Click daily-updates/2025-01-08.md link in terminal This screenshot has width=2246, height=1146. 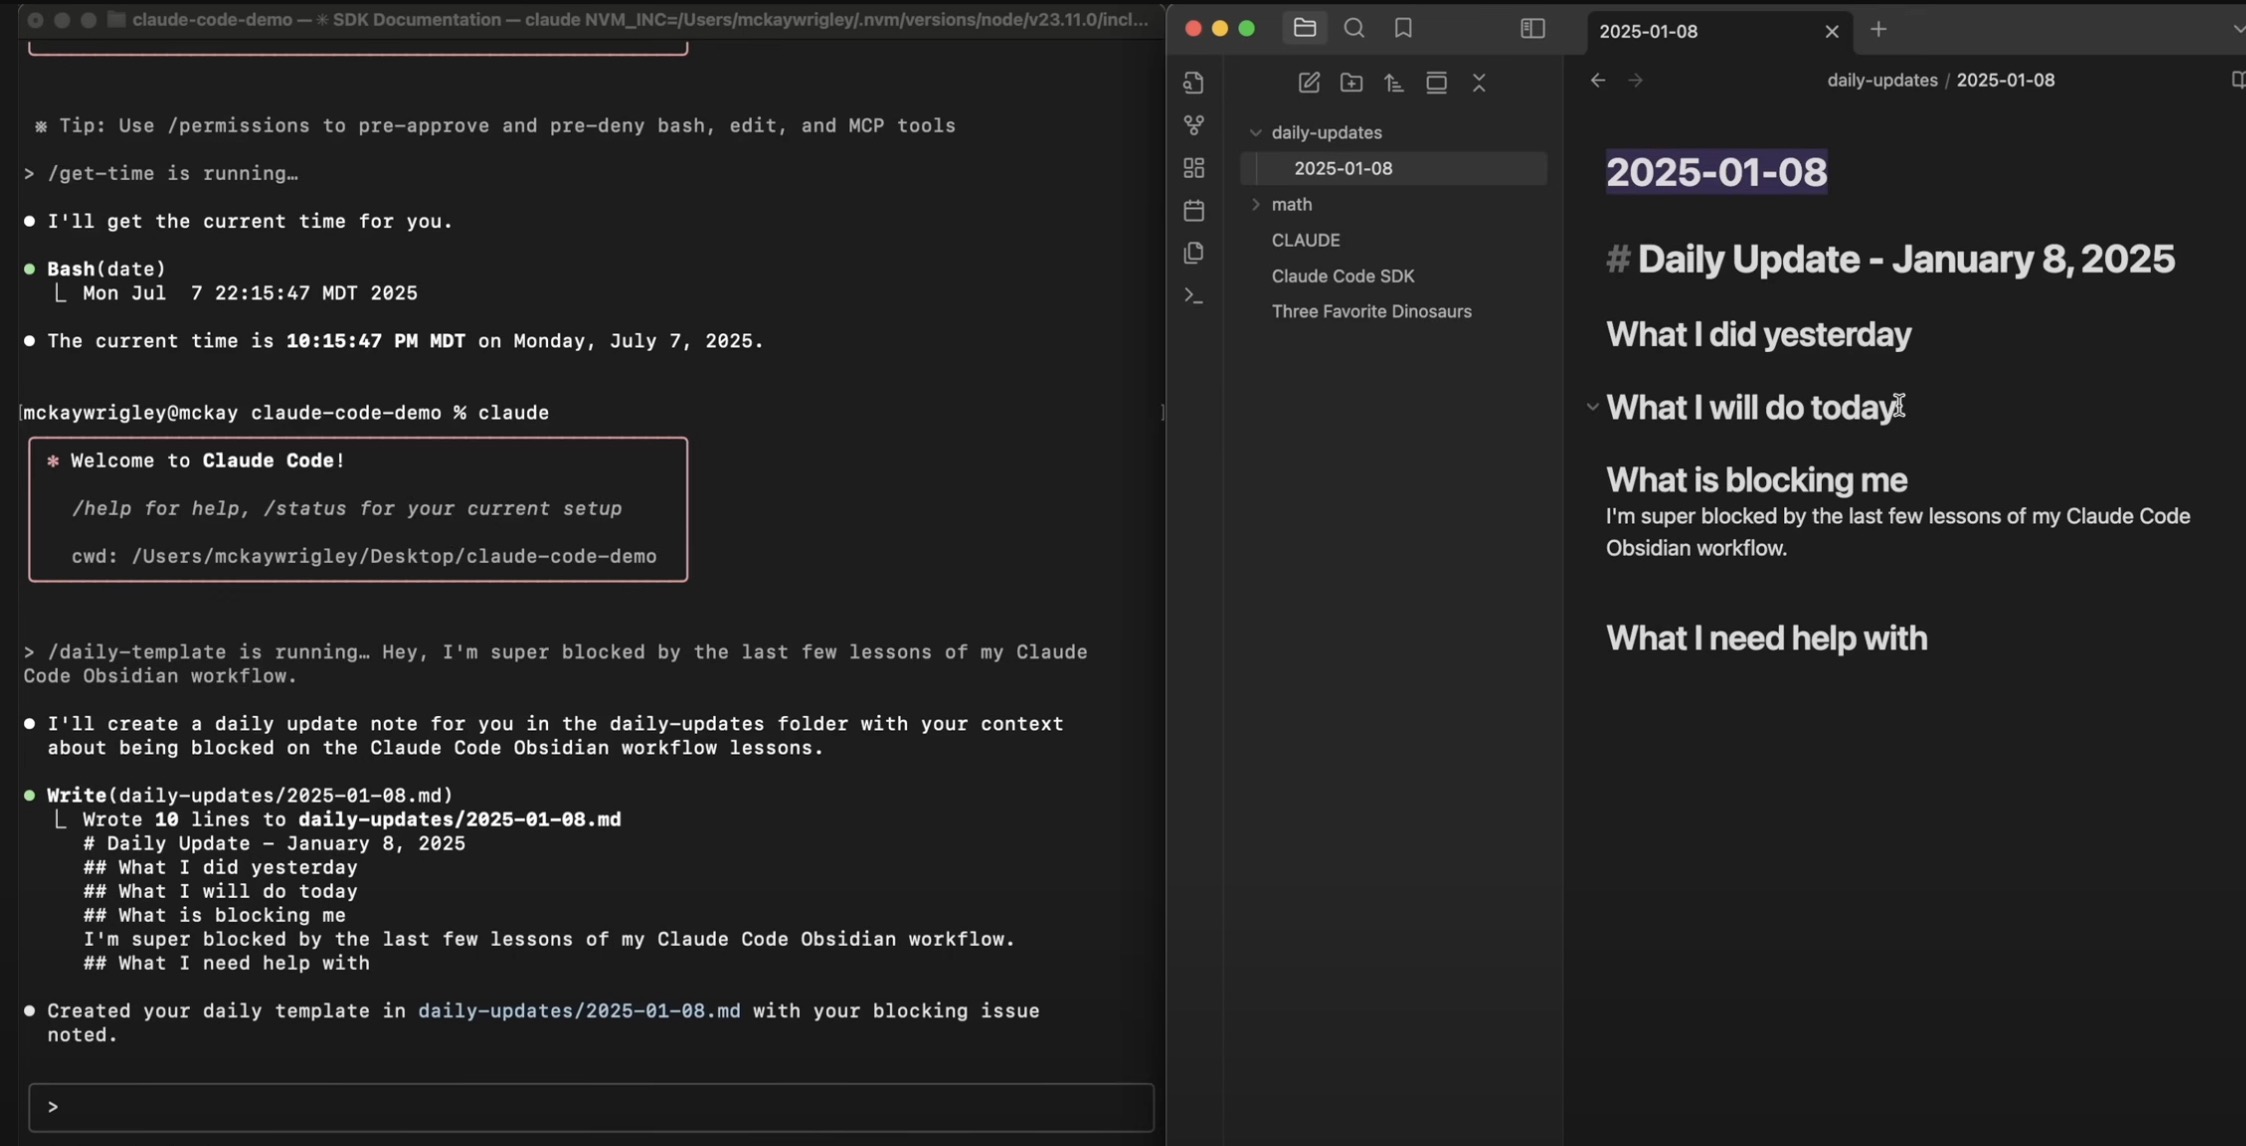coord(579,1011)
